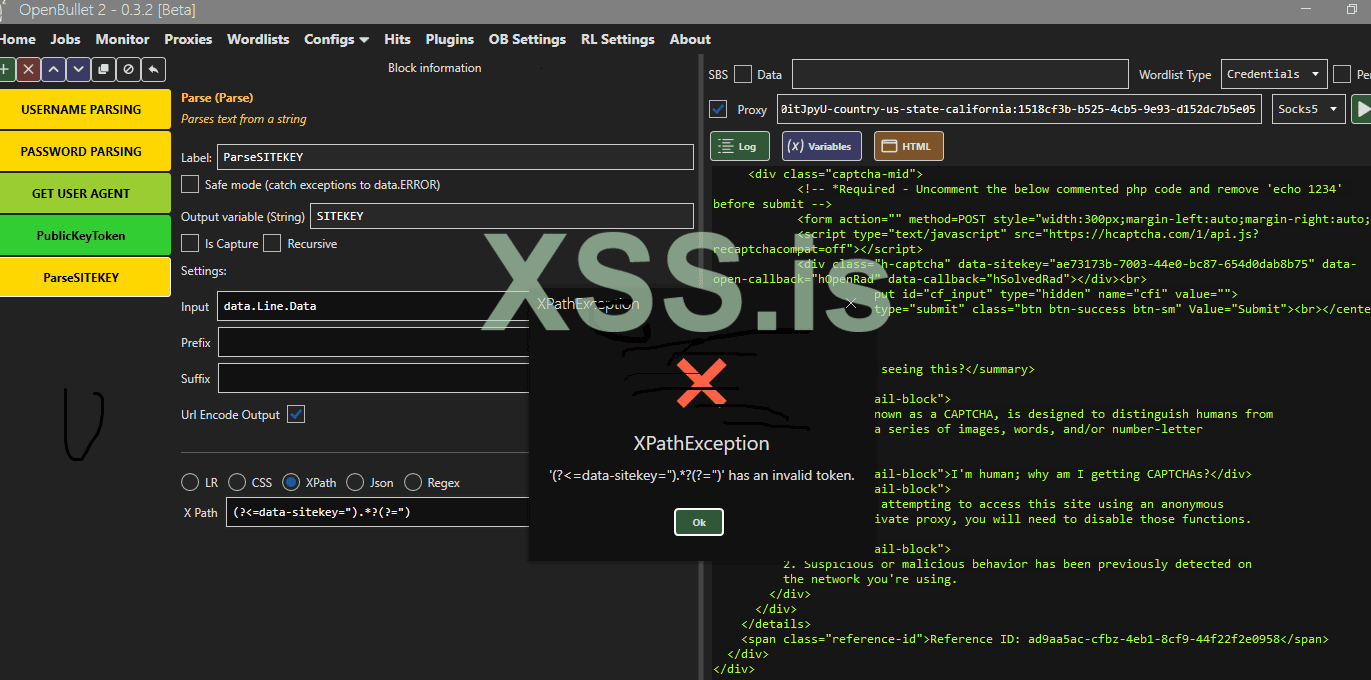Select the ParseSITEKEY block
Screen dimensions: 1371x680
(85, 277)
